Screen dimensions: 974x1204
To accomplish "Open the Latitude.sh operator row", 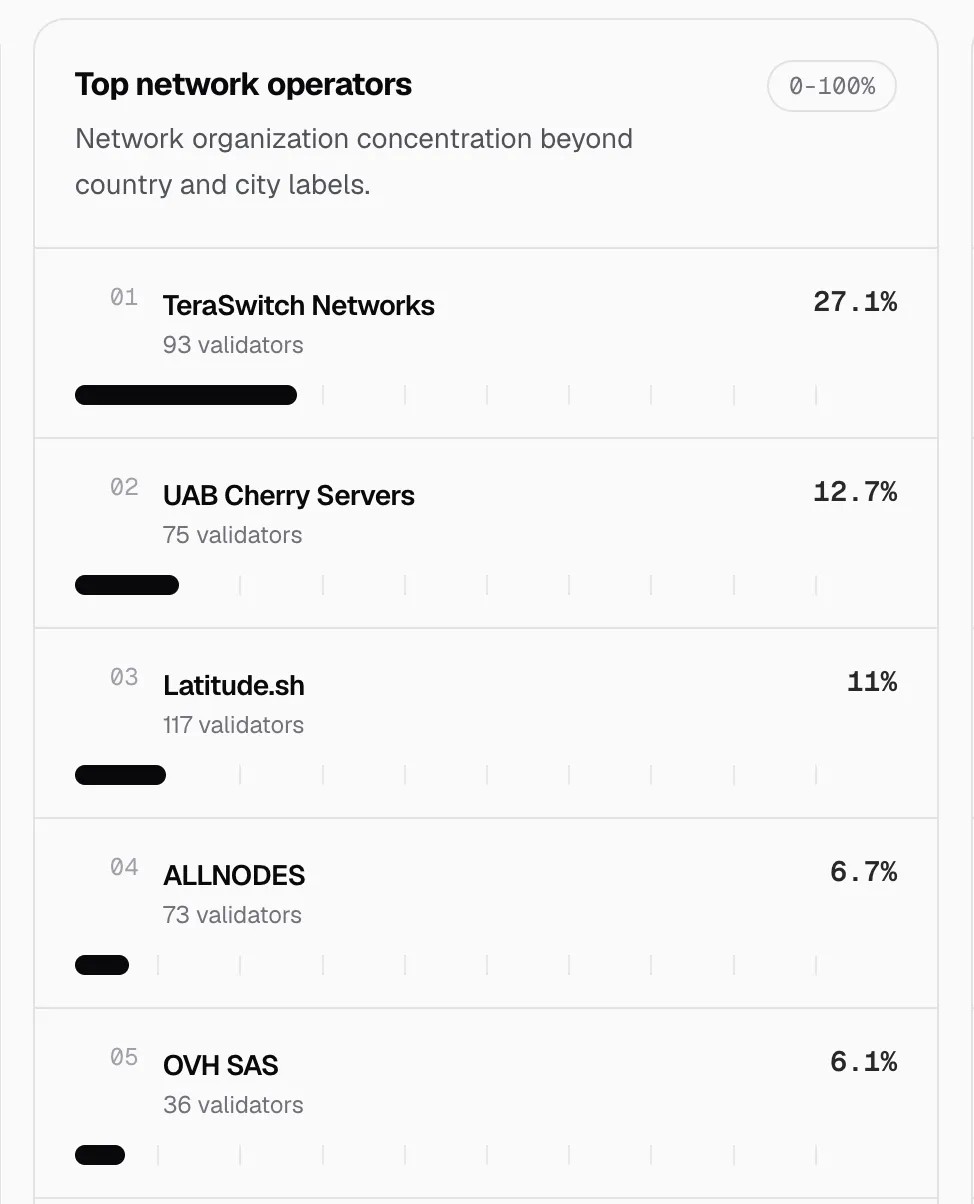I will 486,723.
